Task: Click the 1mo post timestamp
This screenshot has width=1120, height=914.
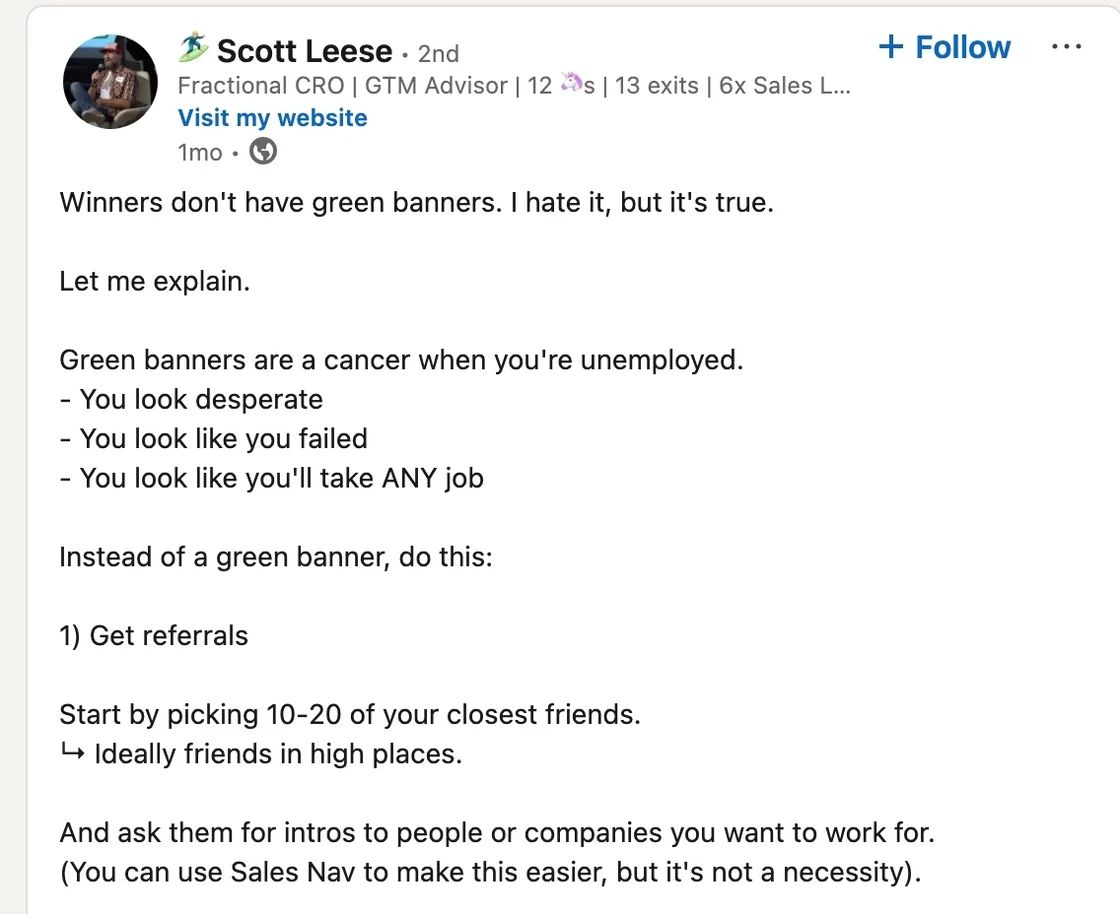Action: pos(200,152)
